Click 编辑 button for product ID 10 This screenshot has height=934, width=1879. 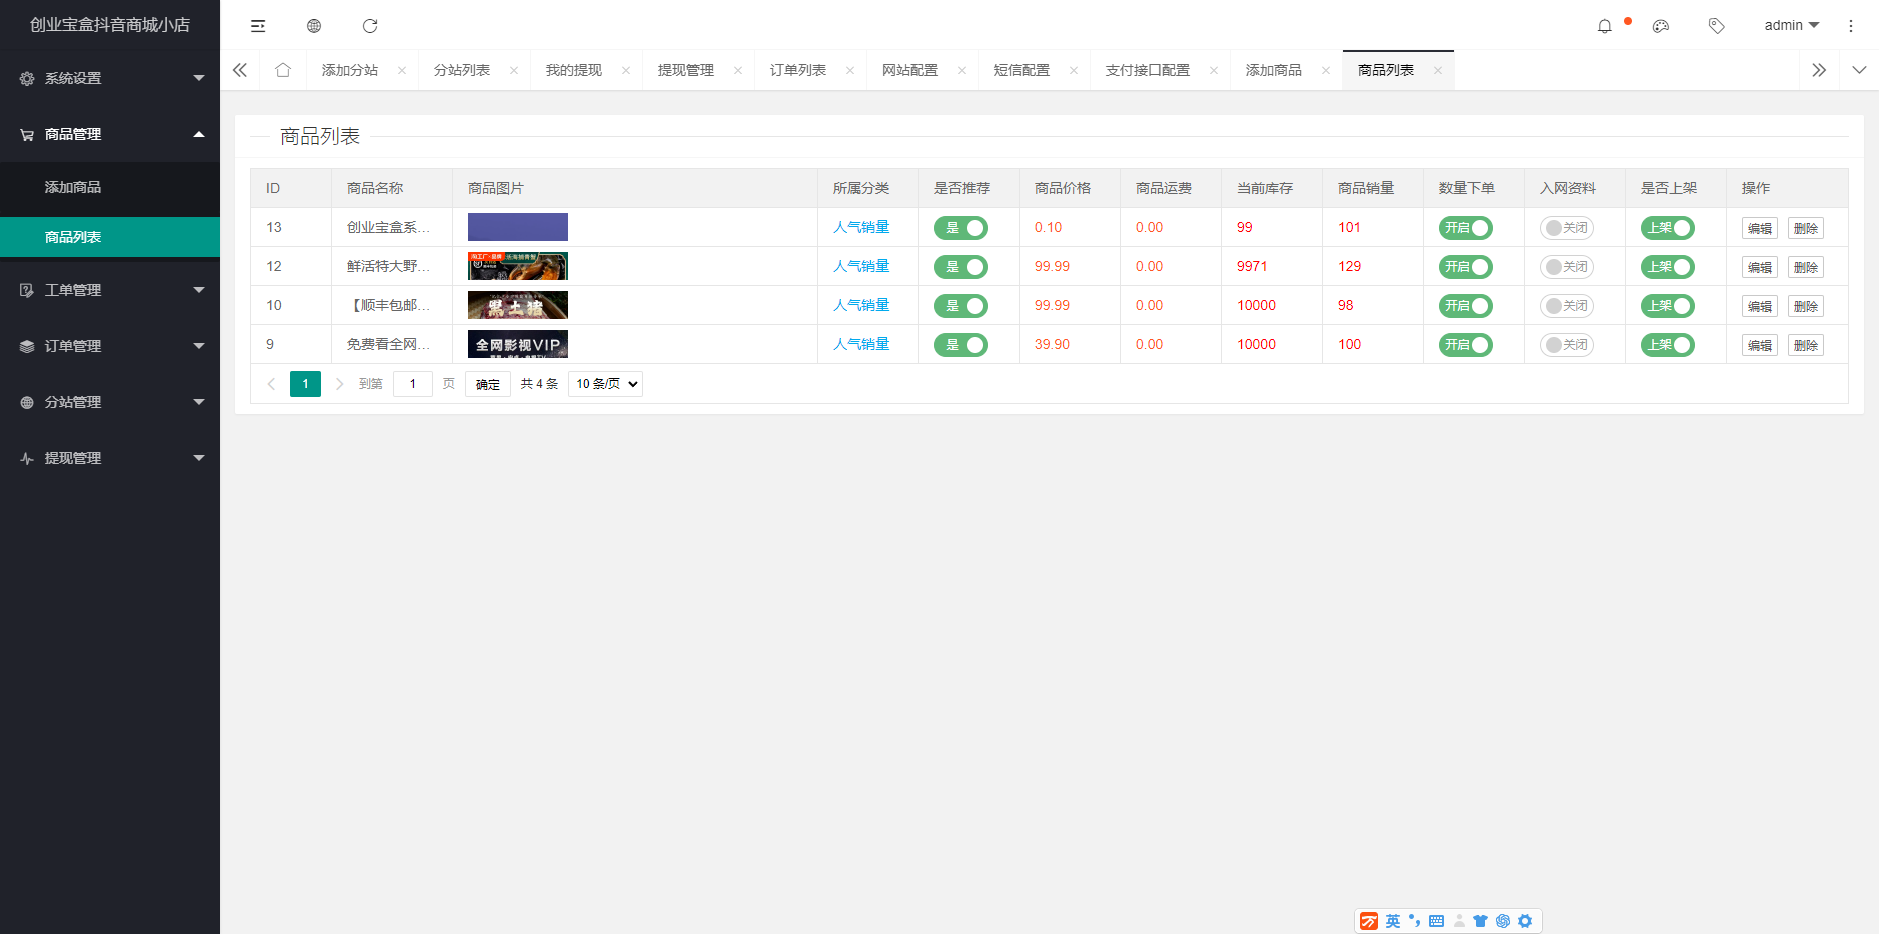point(1759,306)
